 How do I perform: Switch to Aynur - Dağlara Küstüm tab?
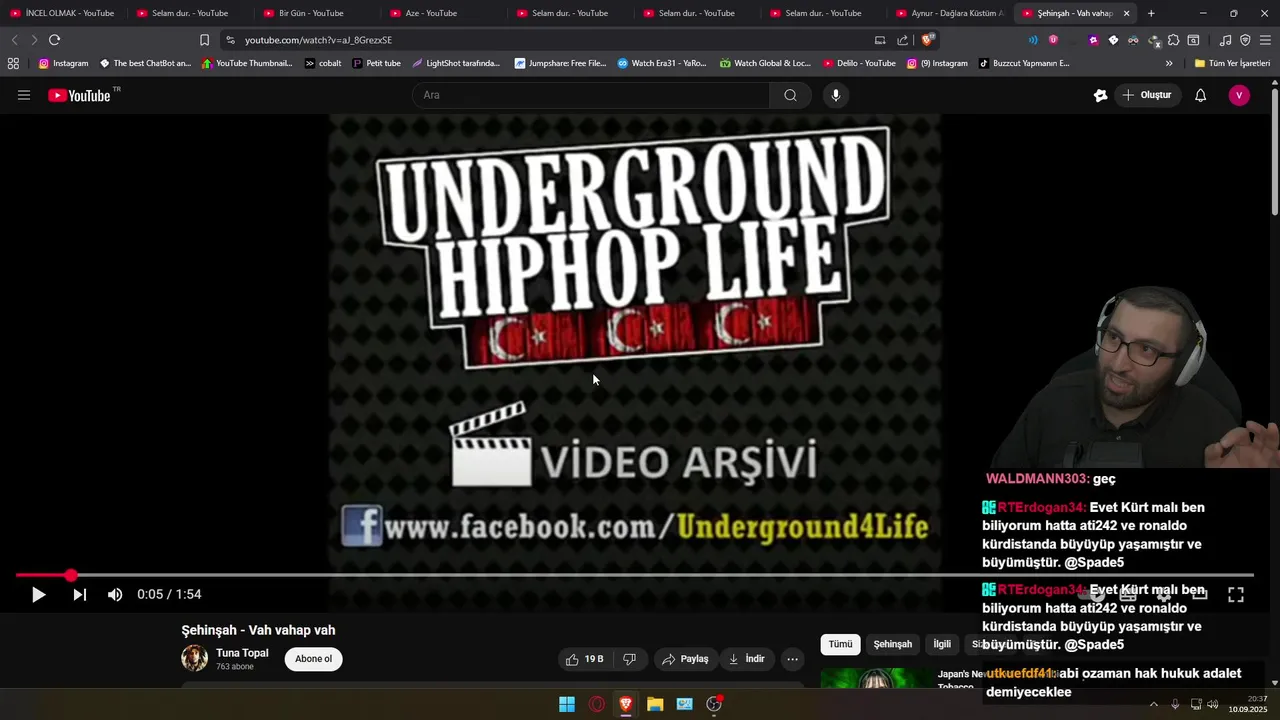tap(948, 13)
